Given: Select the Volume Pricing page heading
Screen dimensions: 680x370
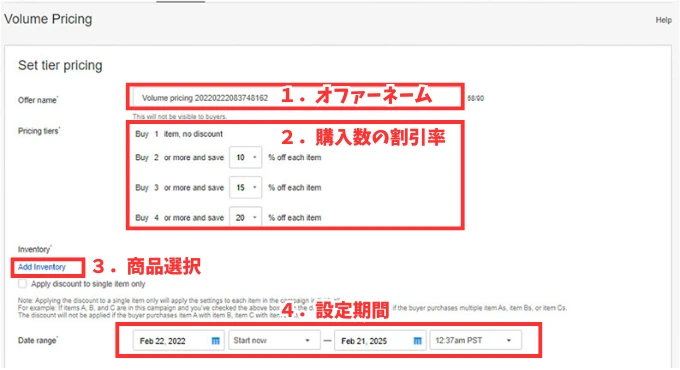Looking at the screenshot, I should point(48,19).
